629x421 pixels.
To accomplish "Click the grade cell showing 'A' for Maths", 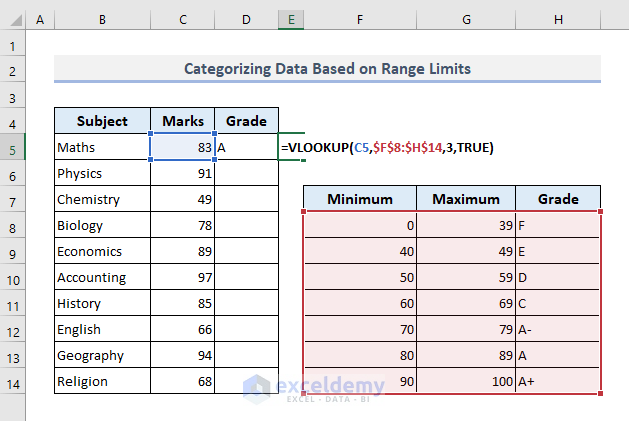I will tap(246, 147).
